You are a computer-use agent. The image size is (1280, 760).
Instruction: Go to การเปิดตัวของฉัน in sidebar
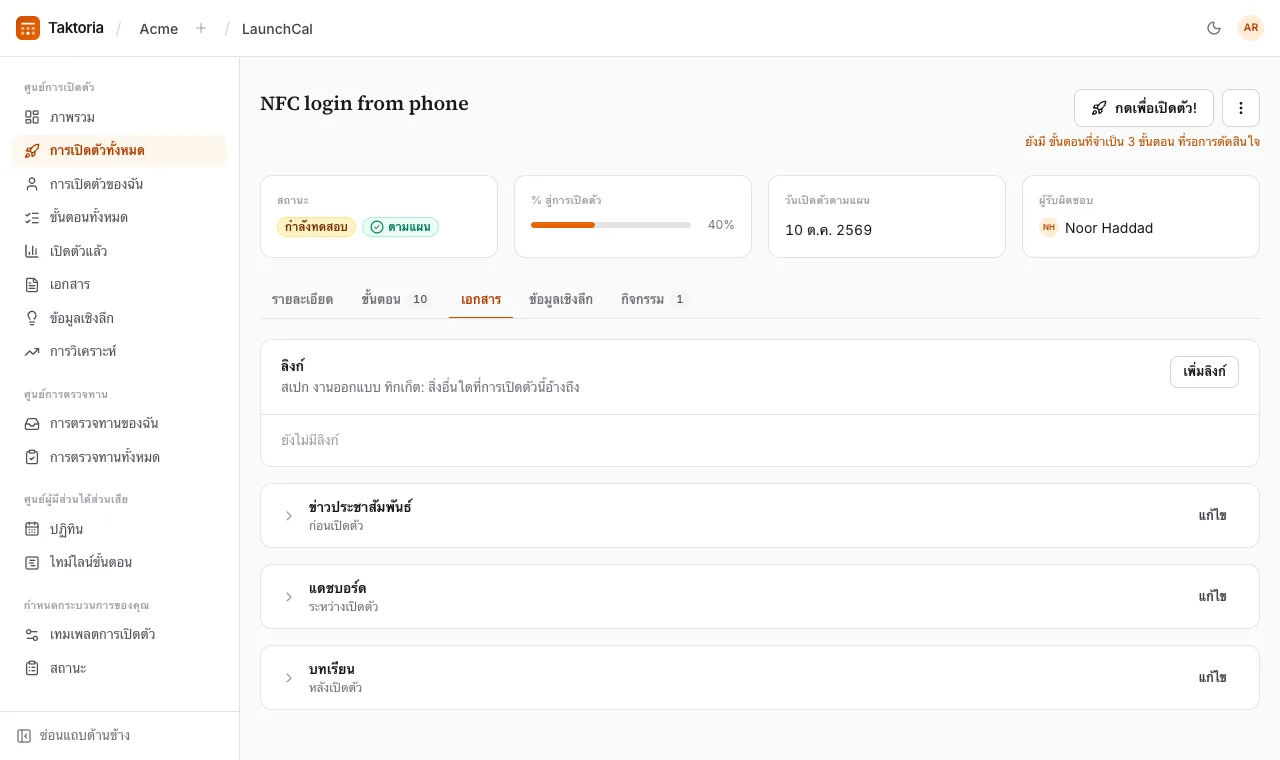pyautogui.click(x=119, y=184)
